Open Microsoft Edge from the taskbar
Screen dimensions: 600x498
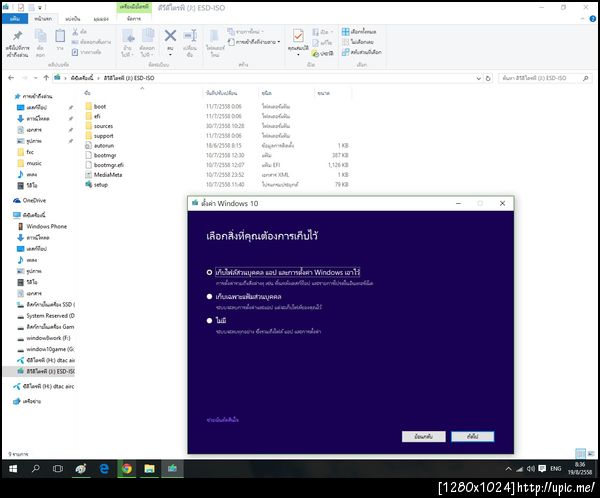104,469
